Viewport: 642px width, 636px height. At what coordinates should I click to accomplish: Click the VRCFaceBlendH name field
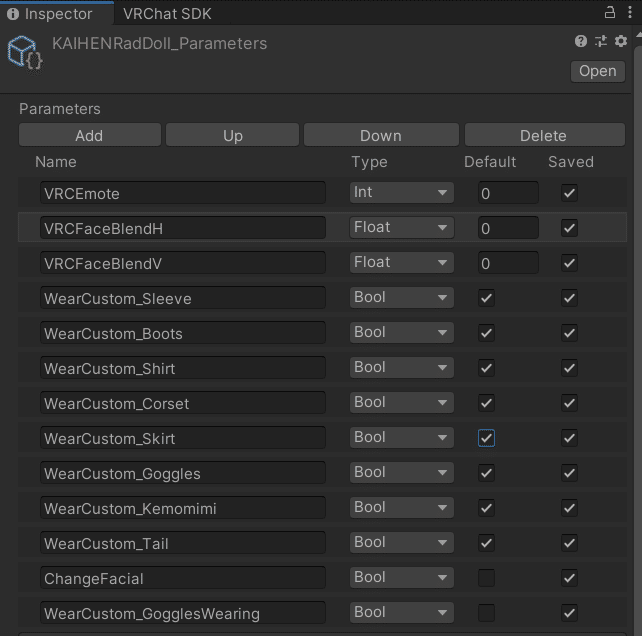click(x=183, y=228)
